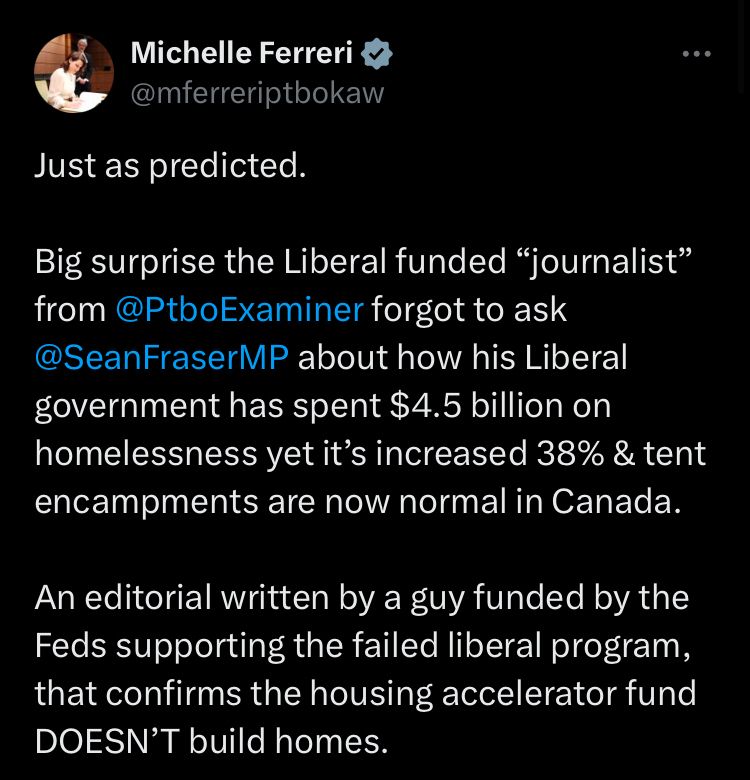Visit the @PtboExaminer mention
The image size is (750, 780).
[240, 310]
